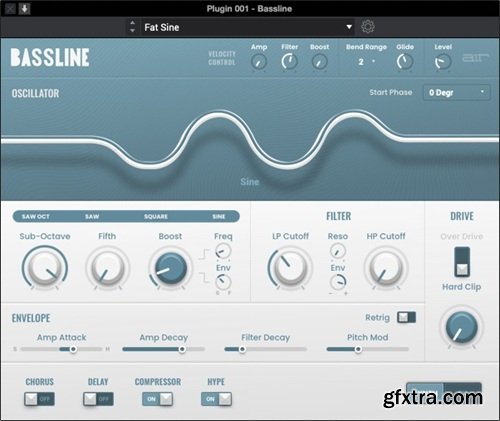Open the Bend Range value dropdown
This screenshot has width=500, height=421.
pos(366,62)
